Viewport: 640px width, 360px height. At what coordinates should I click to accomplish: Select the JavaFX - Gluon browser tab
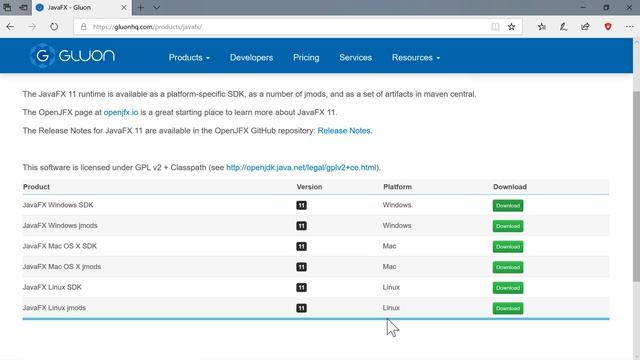point(81,7)
